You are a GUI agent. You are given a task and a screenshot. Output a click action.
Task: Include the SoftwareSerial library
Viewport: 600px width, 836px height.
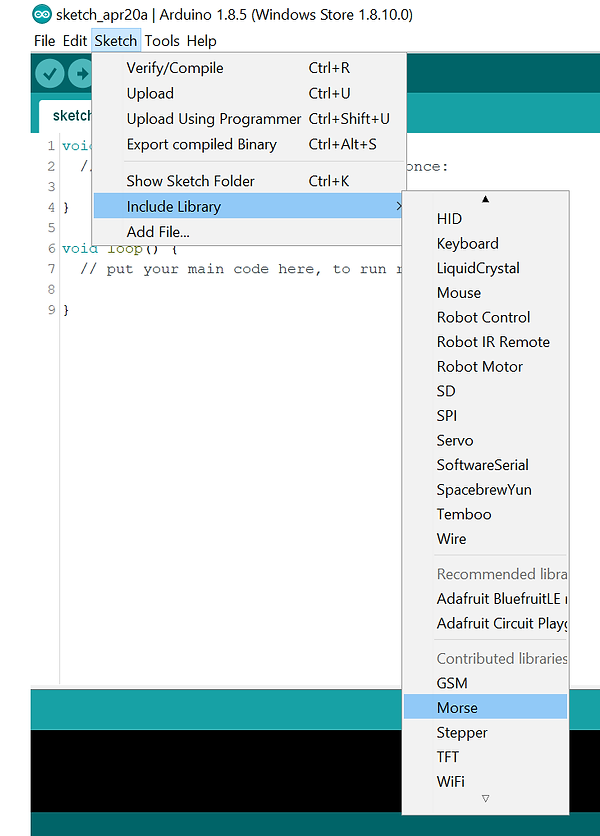click(x=485, y=465)
